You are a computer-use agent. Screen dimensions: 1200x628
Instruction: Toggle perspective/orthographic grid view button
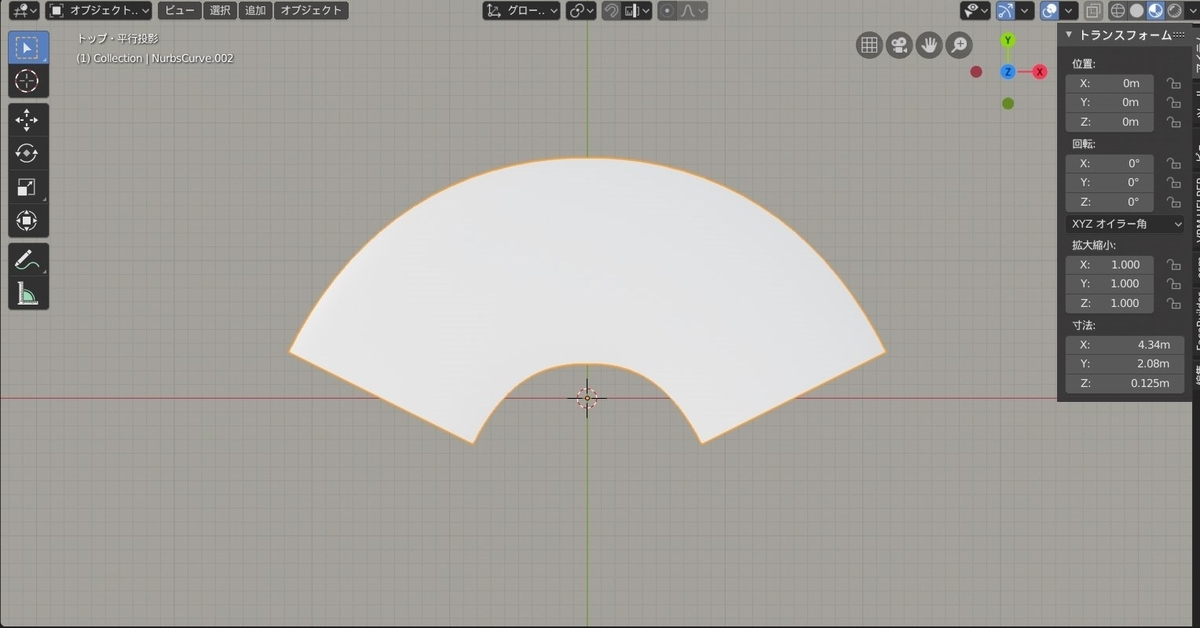(x=869, y=45)
